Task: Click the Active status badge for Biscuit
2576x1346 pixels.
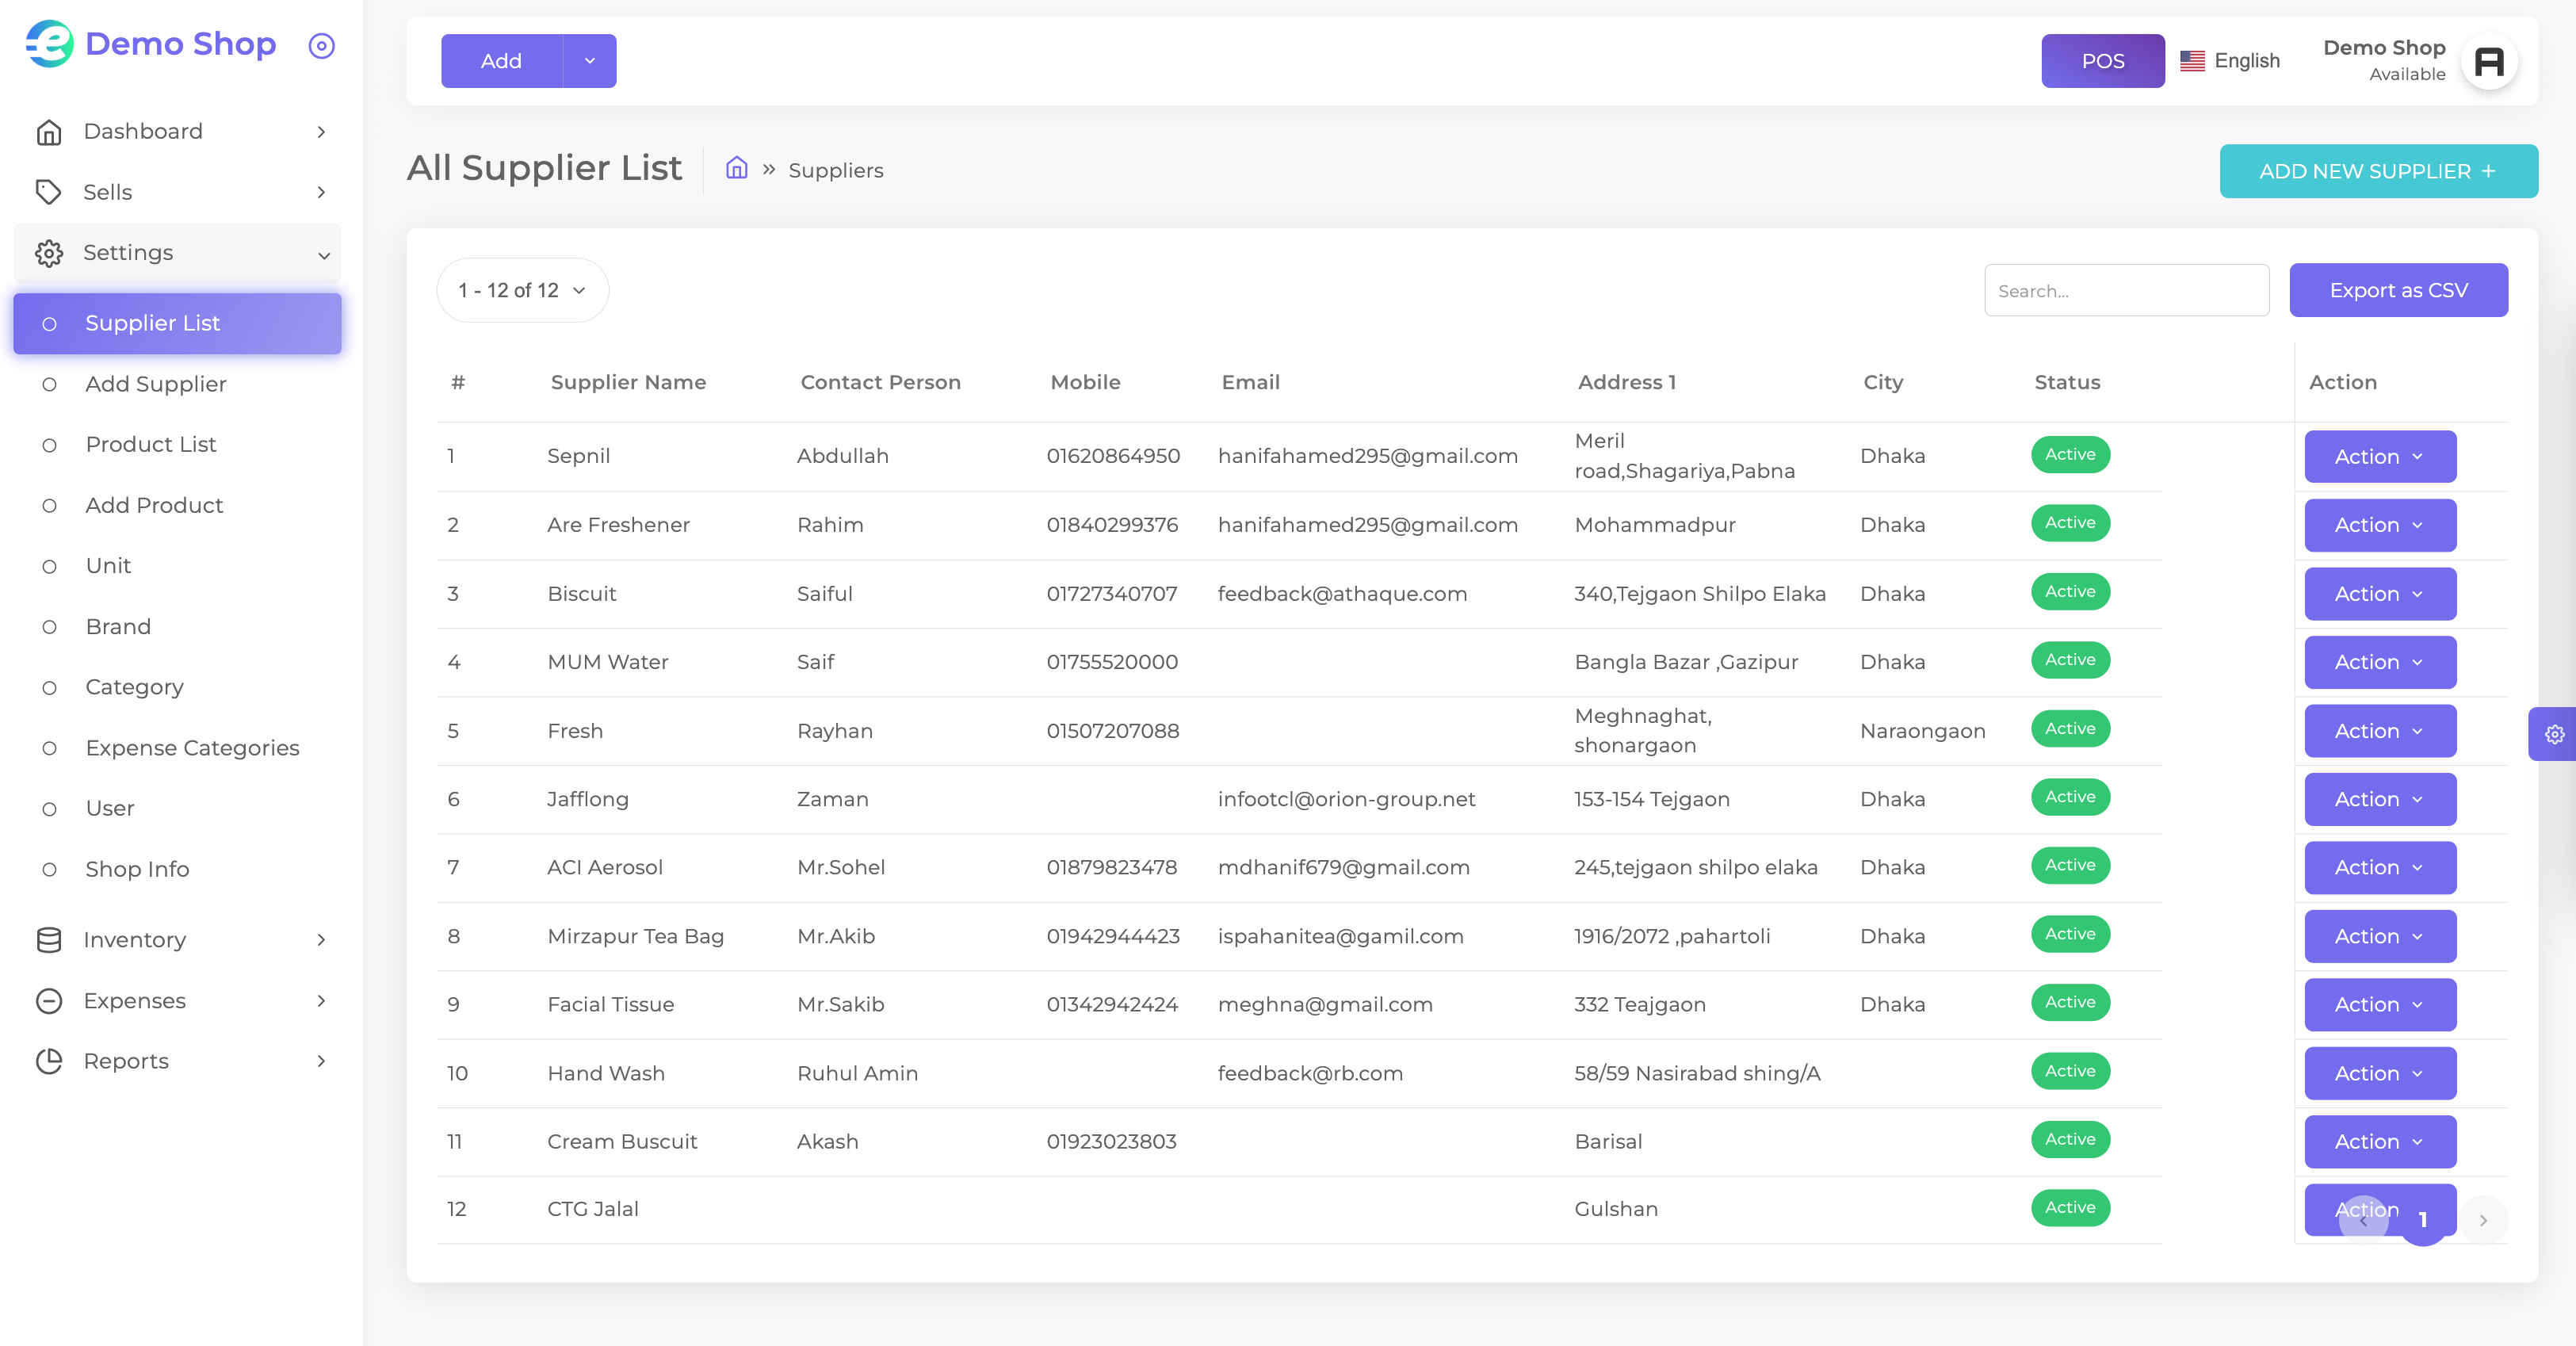Action: tap(2070, 592)
